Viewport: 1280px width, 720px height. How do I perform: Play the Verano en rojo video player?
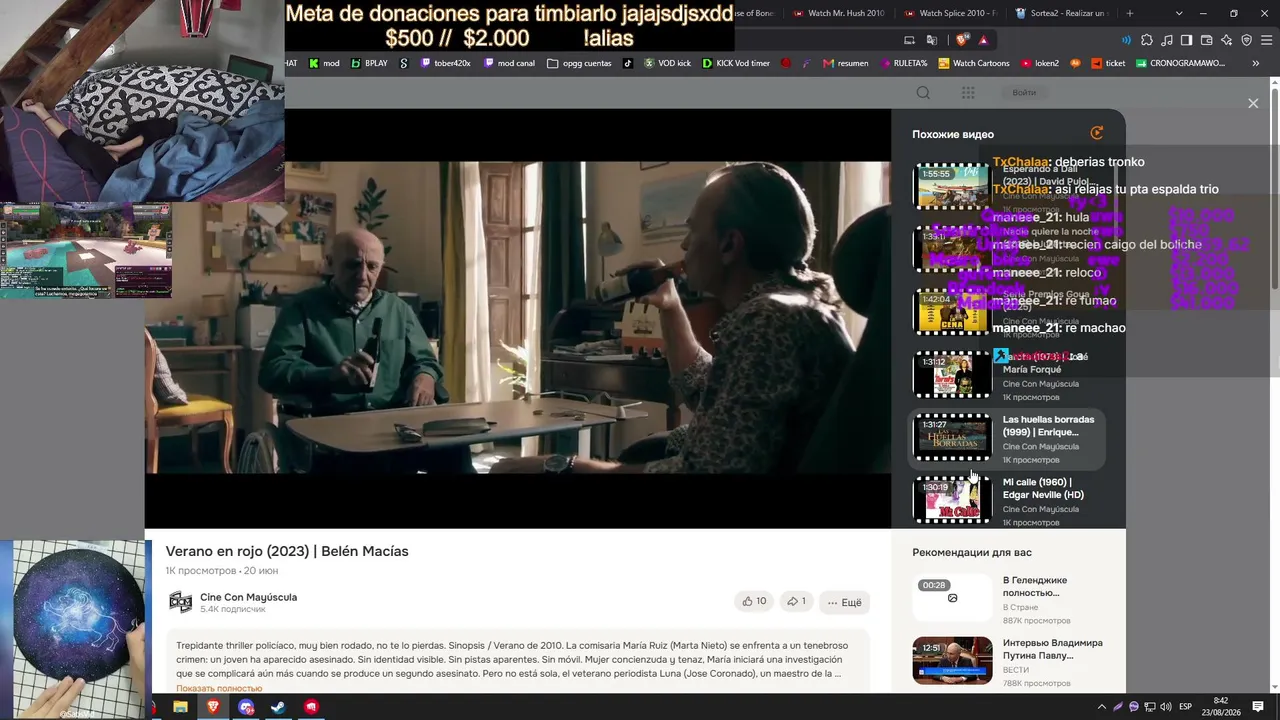point(517,318)
